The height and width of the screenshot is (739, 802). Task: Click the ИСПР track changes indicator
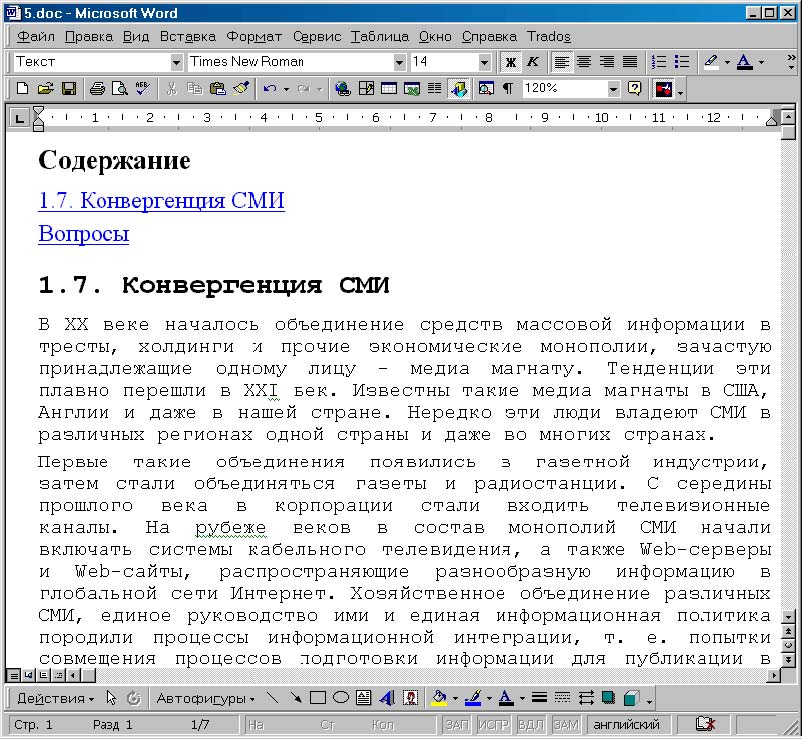[493, 725]
